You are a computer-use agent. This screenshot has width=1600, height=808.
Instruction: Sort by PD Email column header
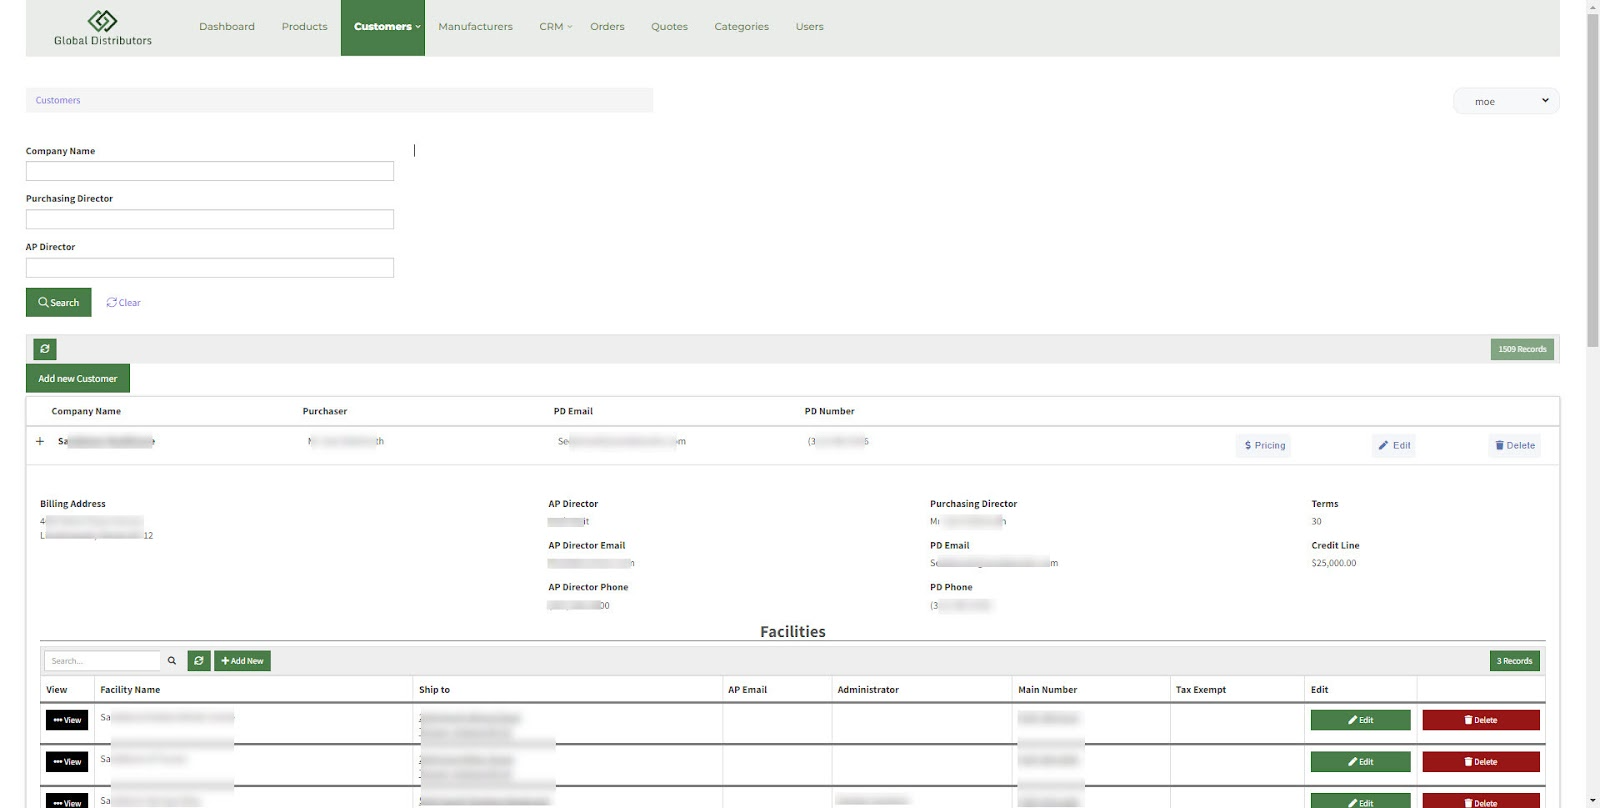point(573,411)
